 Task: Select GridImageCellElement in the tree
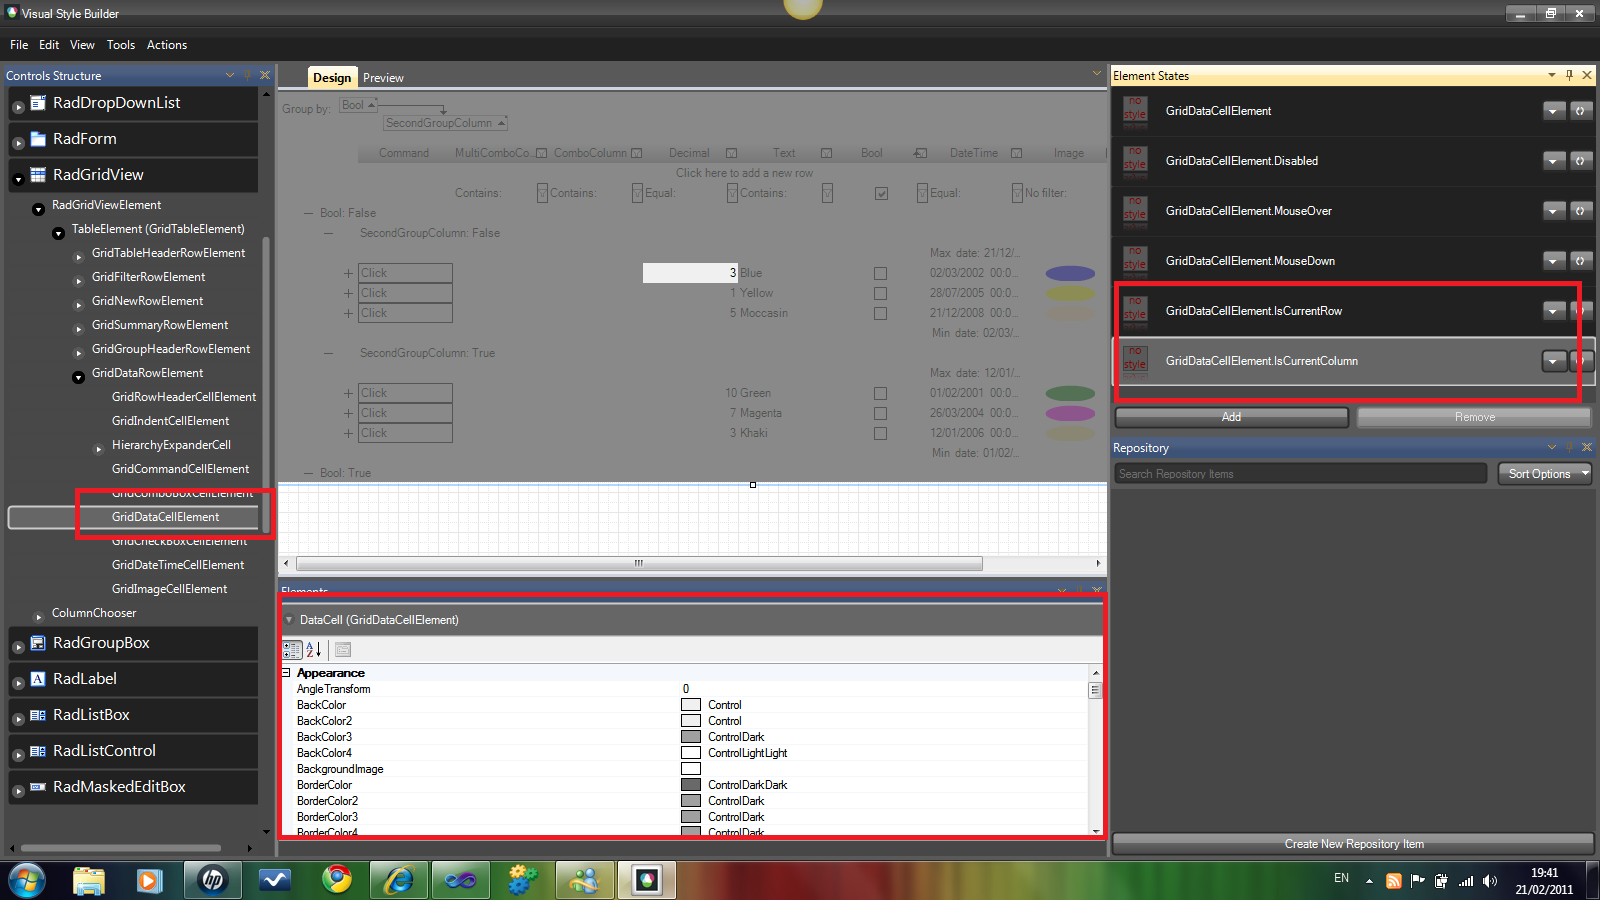point(169,589)
